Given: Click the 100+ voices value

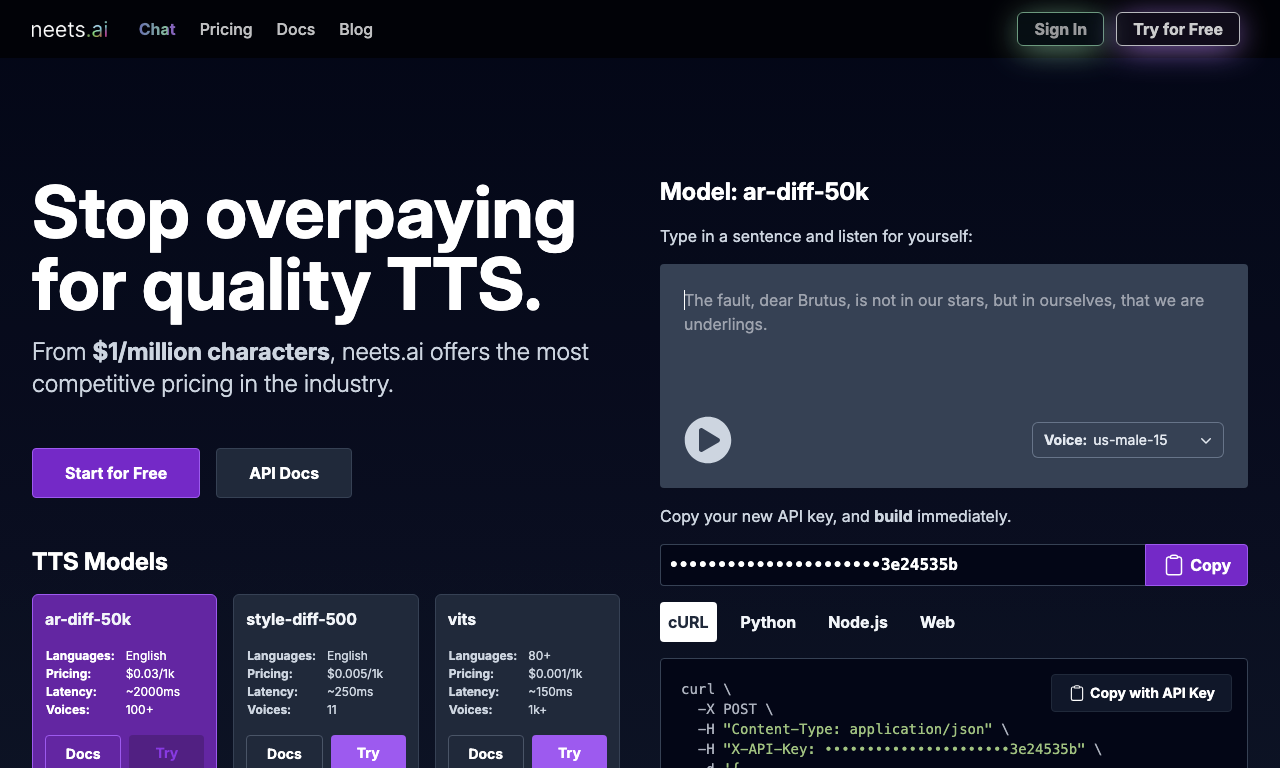Looking at the screenshot, I should 140,710.
